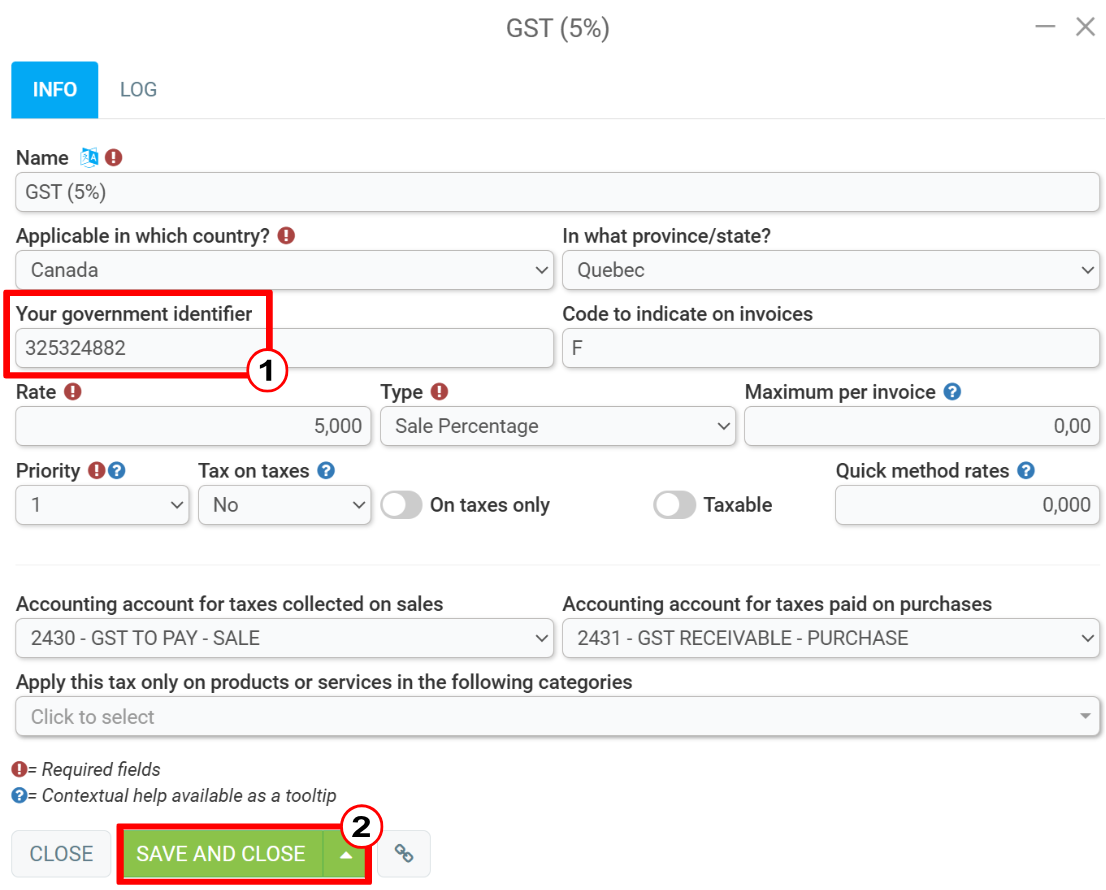The height and width of the screenshot is (890, 1106).
Task: Switch to the LOG tab
Action: coord(138,90)
